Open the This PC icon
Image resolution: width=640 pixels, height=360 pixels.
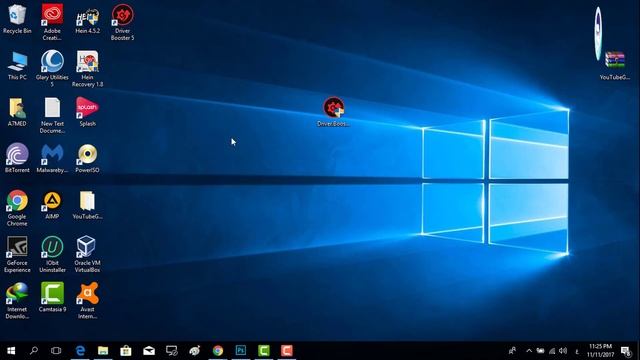tap(17, 66)
